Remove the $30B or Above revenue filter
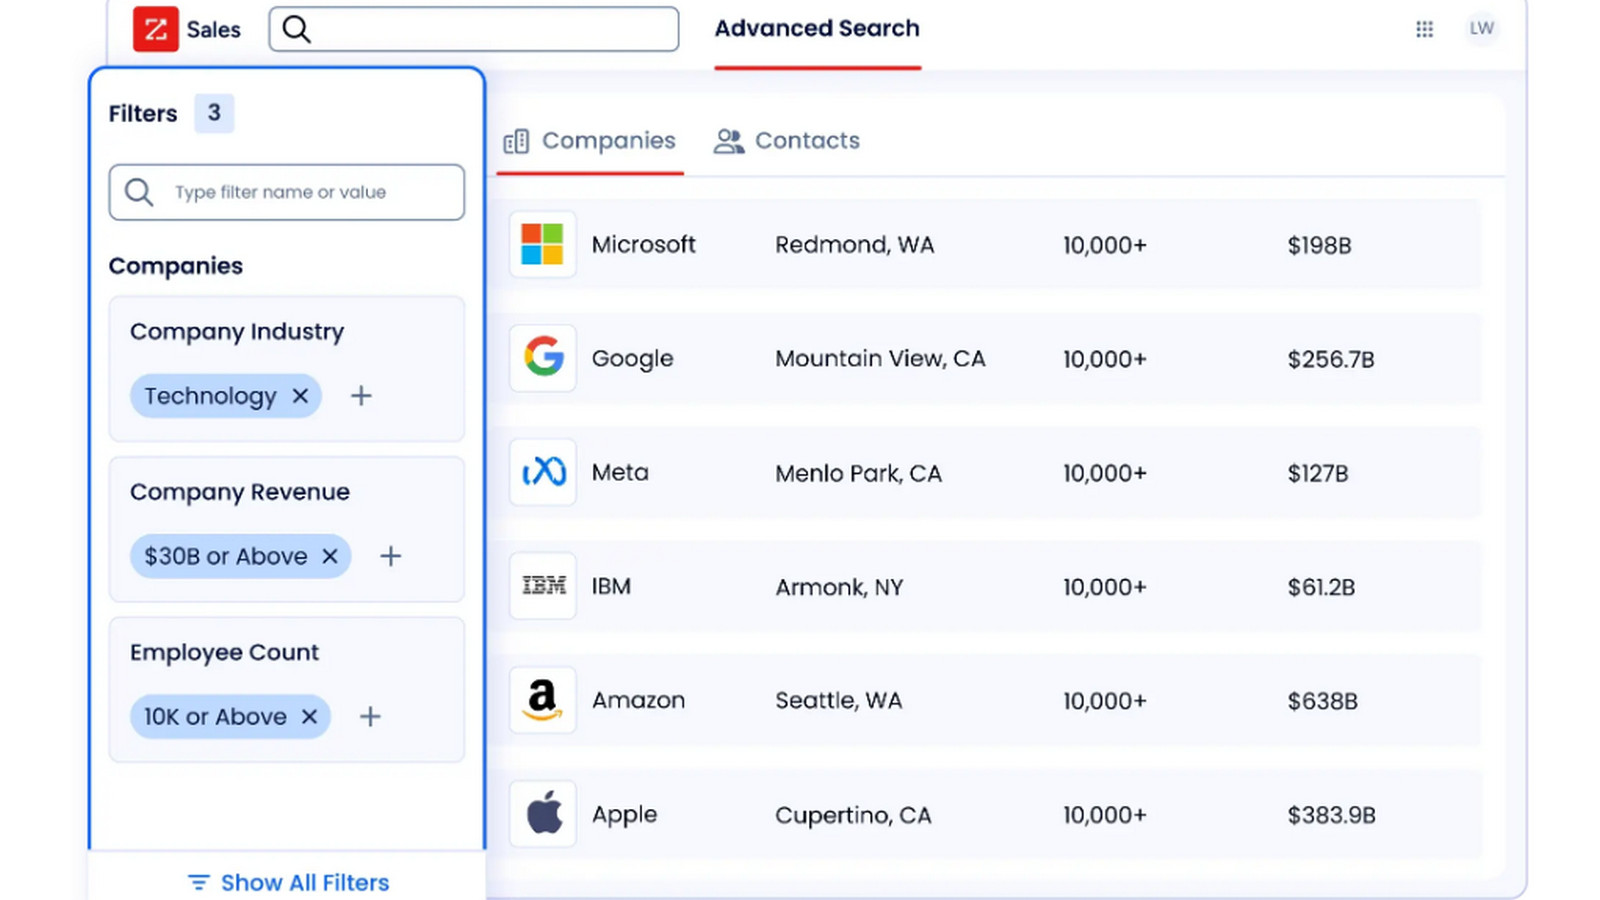 (330, 556)
